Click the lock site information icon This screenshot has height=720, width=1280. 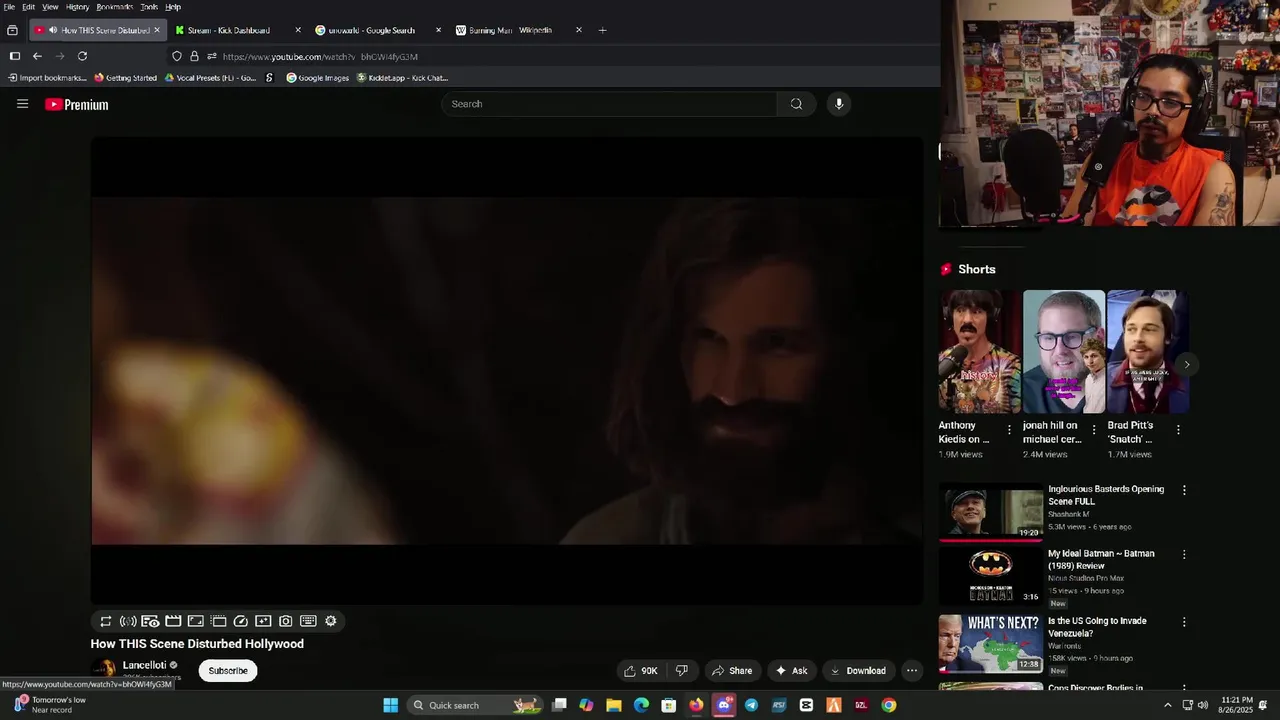point(194,56)
